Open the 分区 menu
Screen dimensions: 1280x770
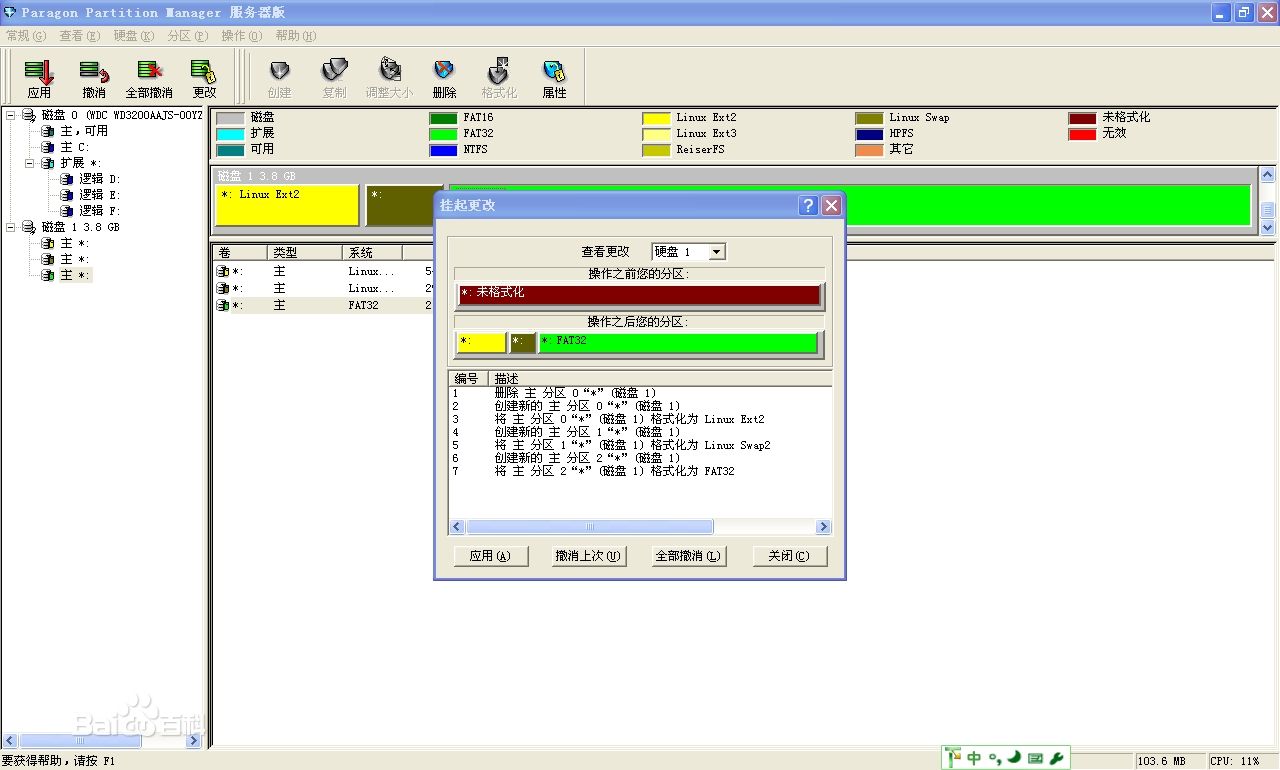tap(187, 36)
